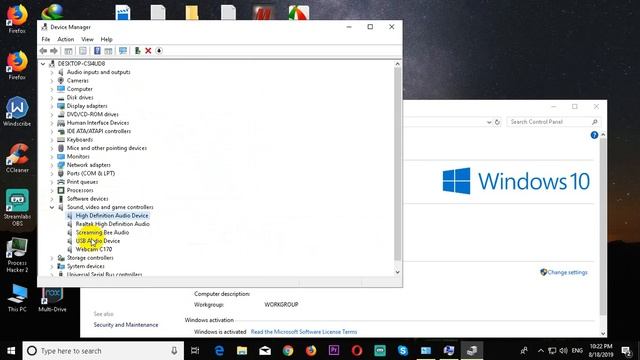Image resolution: width=640 pixels, height=360 pixels.
Task: Select the Computer category in the tree
Action: 80,89
